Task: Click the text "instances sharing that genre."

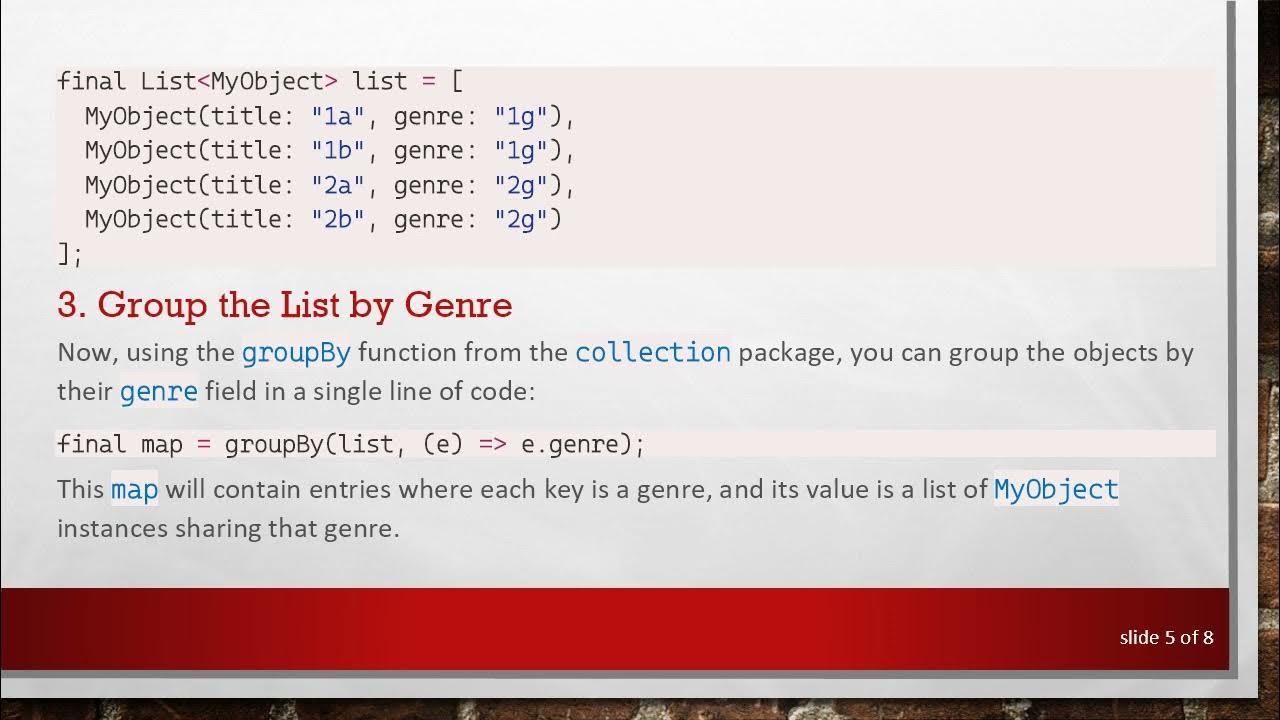Action: point(228,529)
